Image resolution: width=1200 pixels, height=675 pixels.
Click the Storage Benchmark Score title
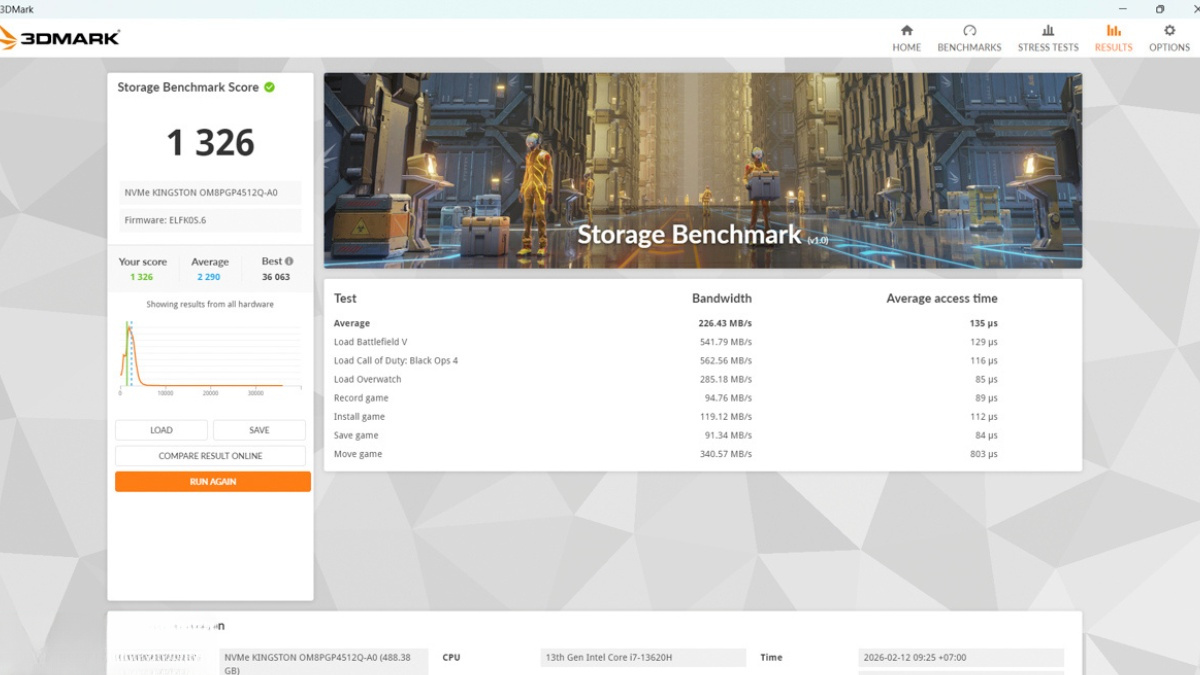188,87
